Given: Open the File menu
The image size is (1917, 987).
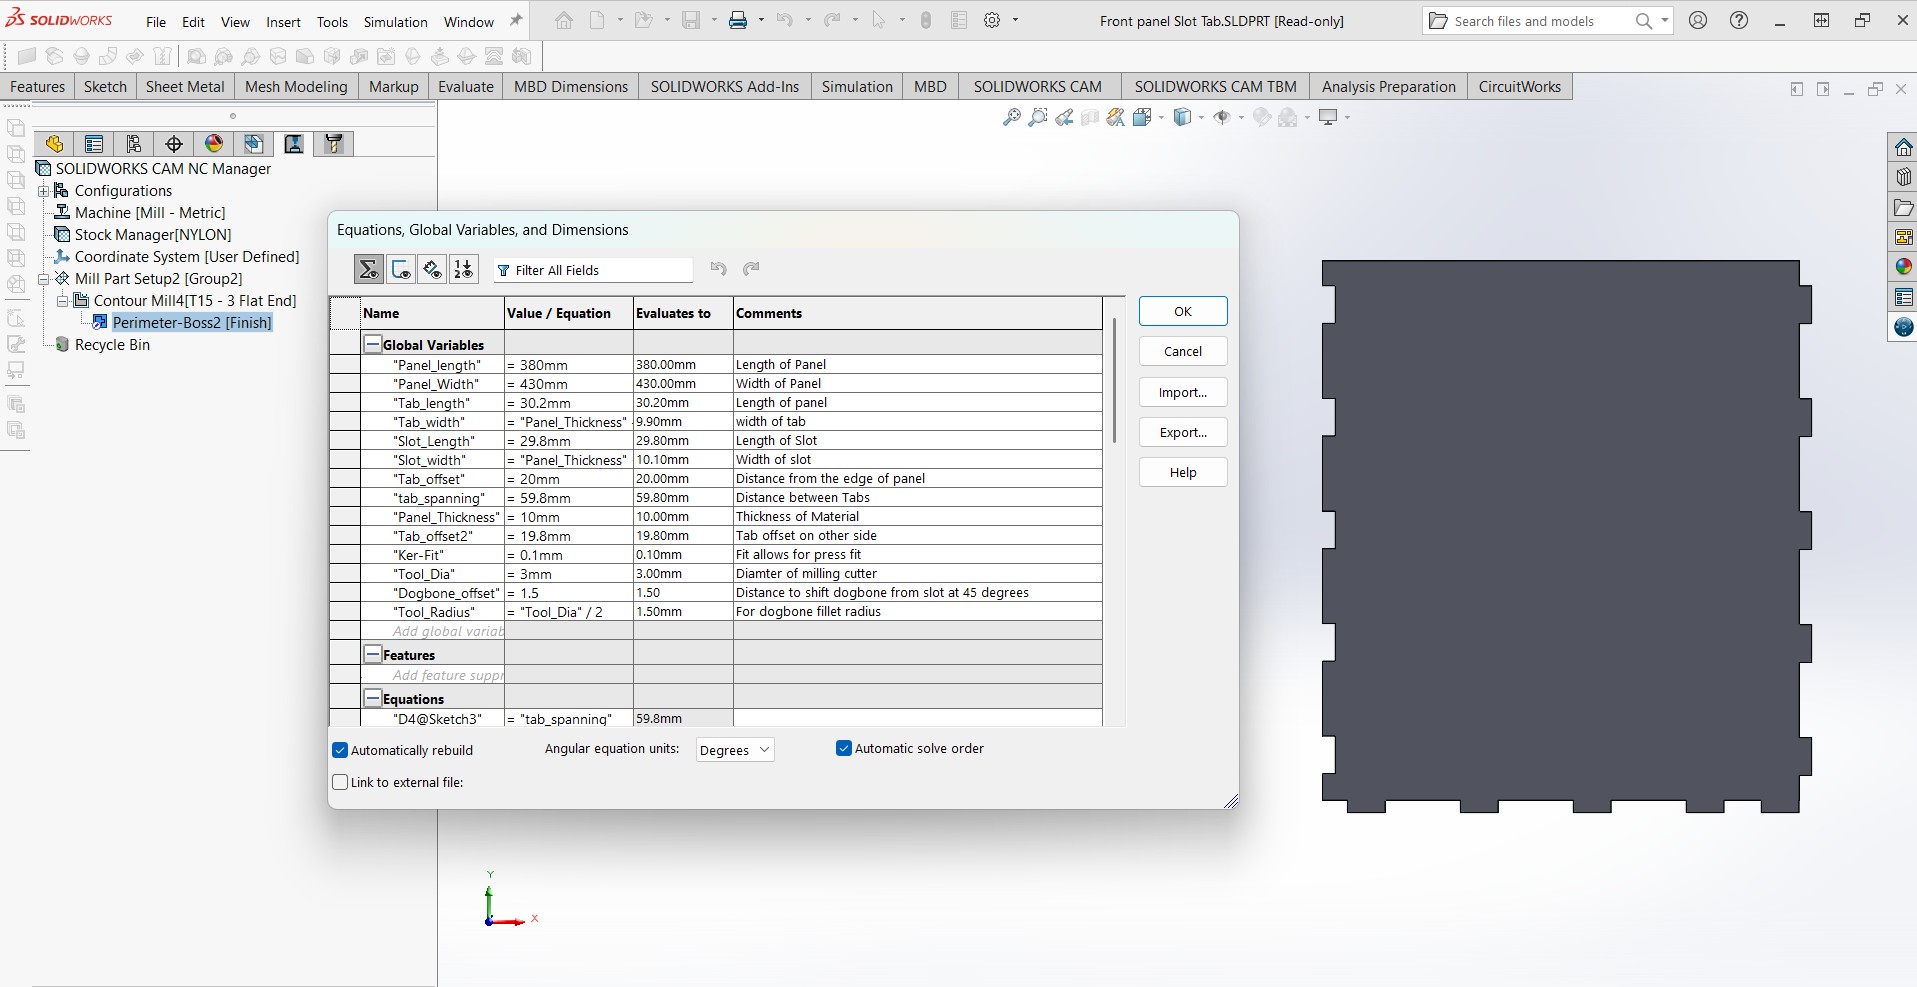Looking at the screenshot, I should pos(156,21).
